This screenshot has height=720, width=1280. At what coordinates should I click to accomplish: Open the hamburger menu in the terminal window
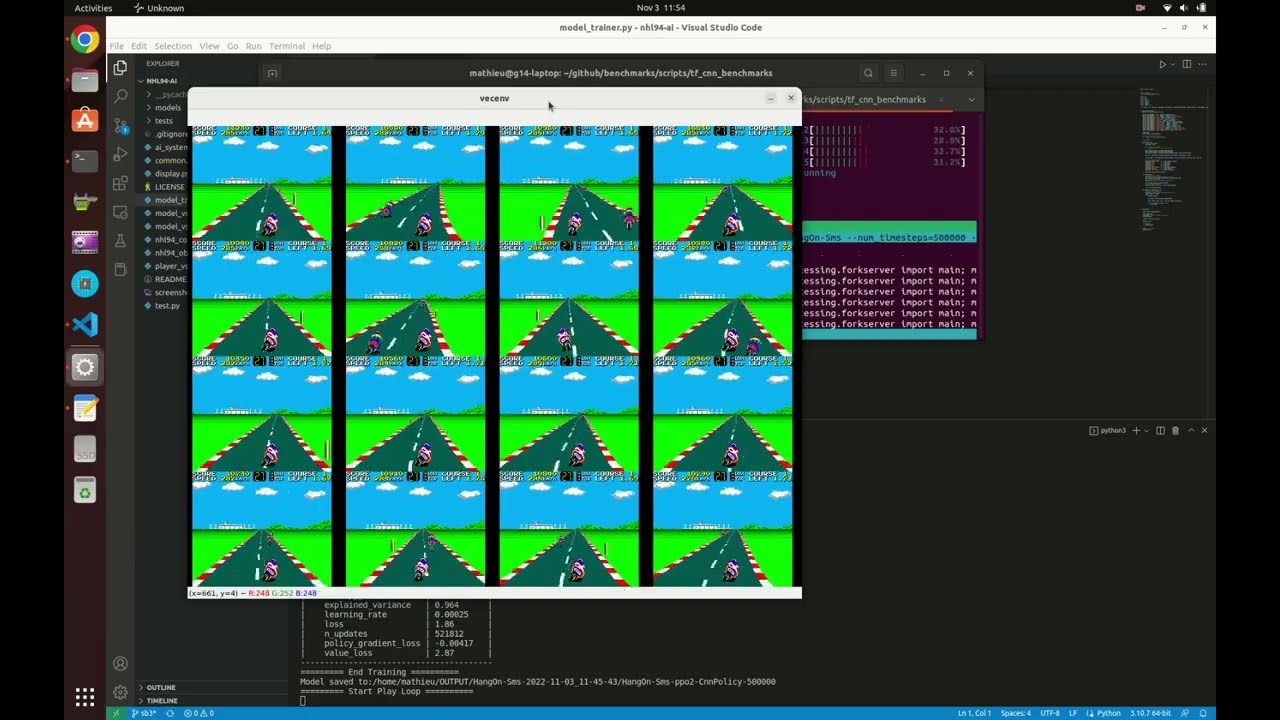(893, 73)
